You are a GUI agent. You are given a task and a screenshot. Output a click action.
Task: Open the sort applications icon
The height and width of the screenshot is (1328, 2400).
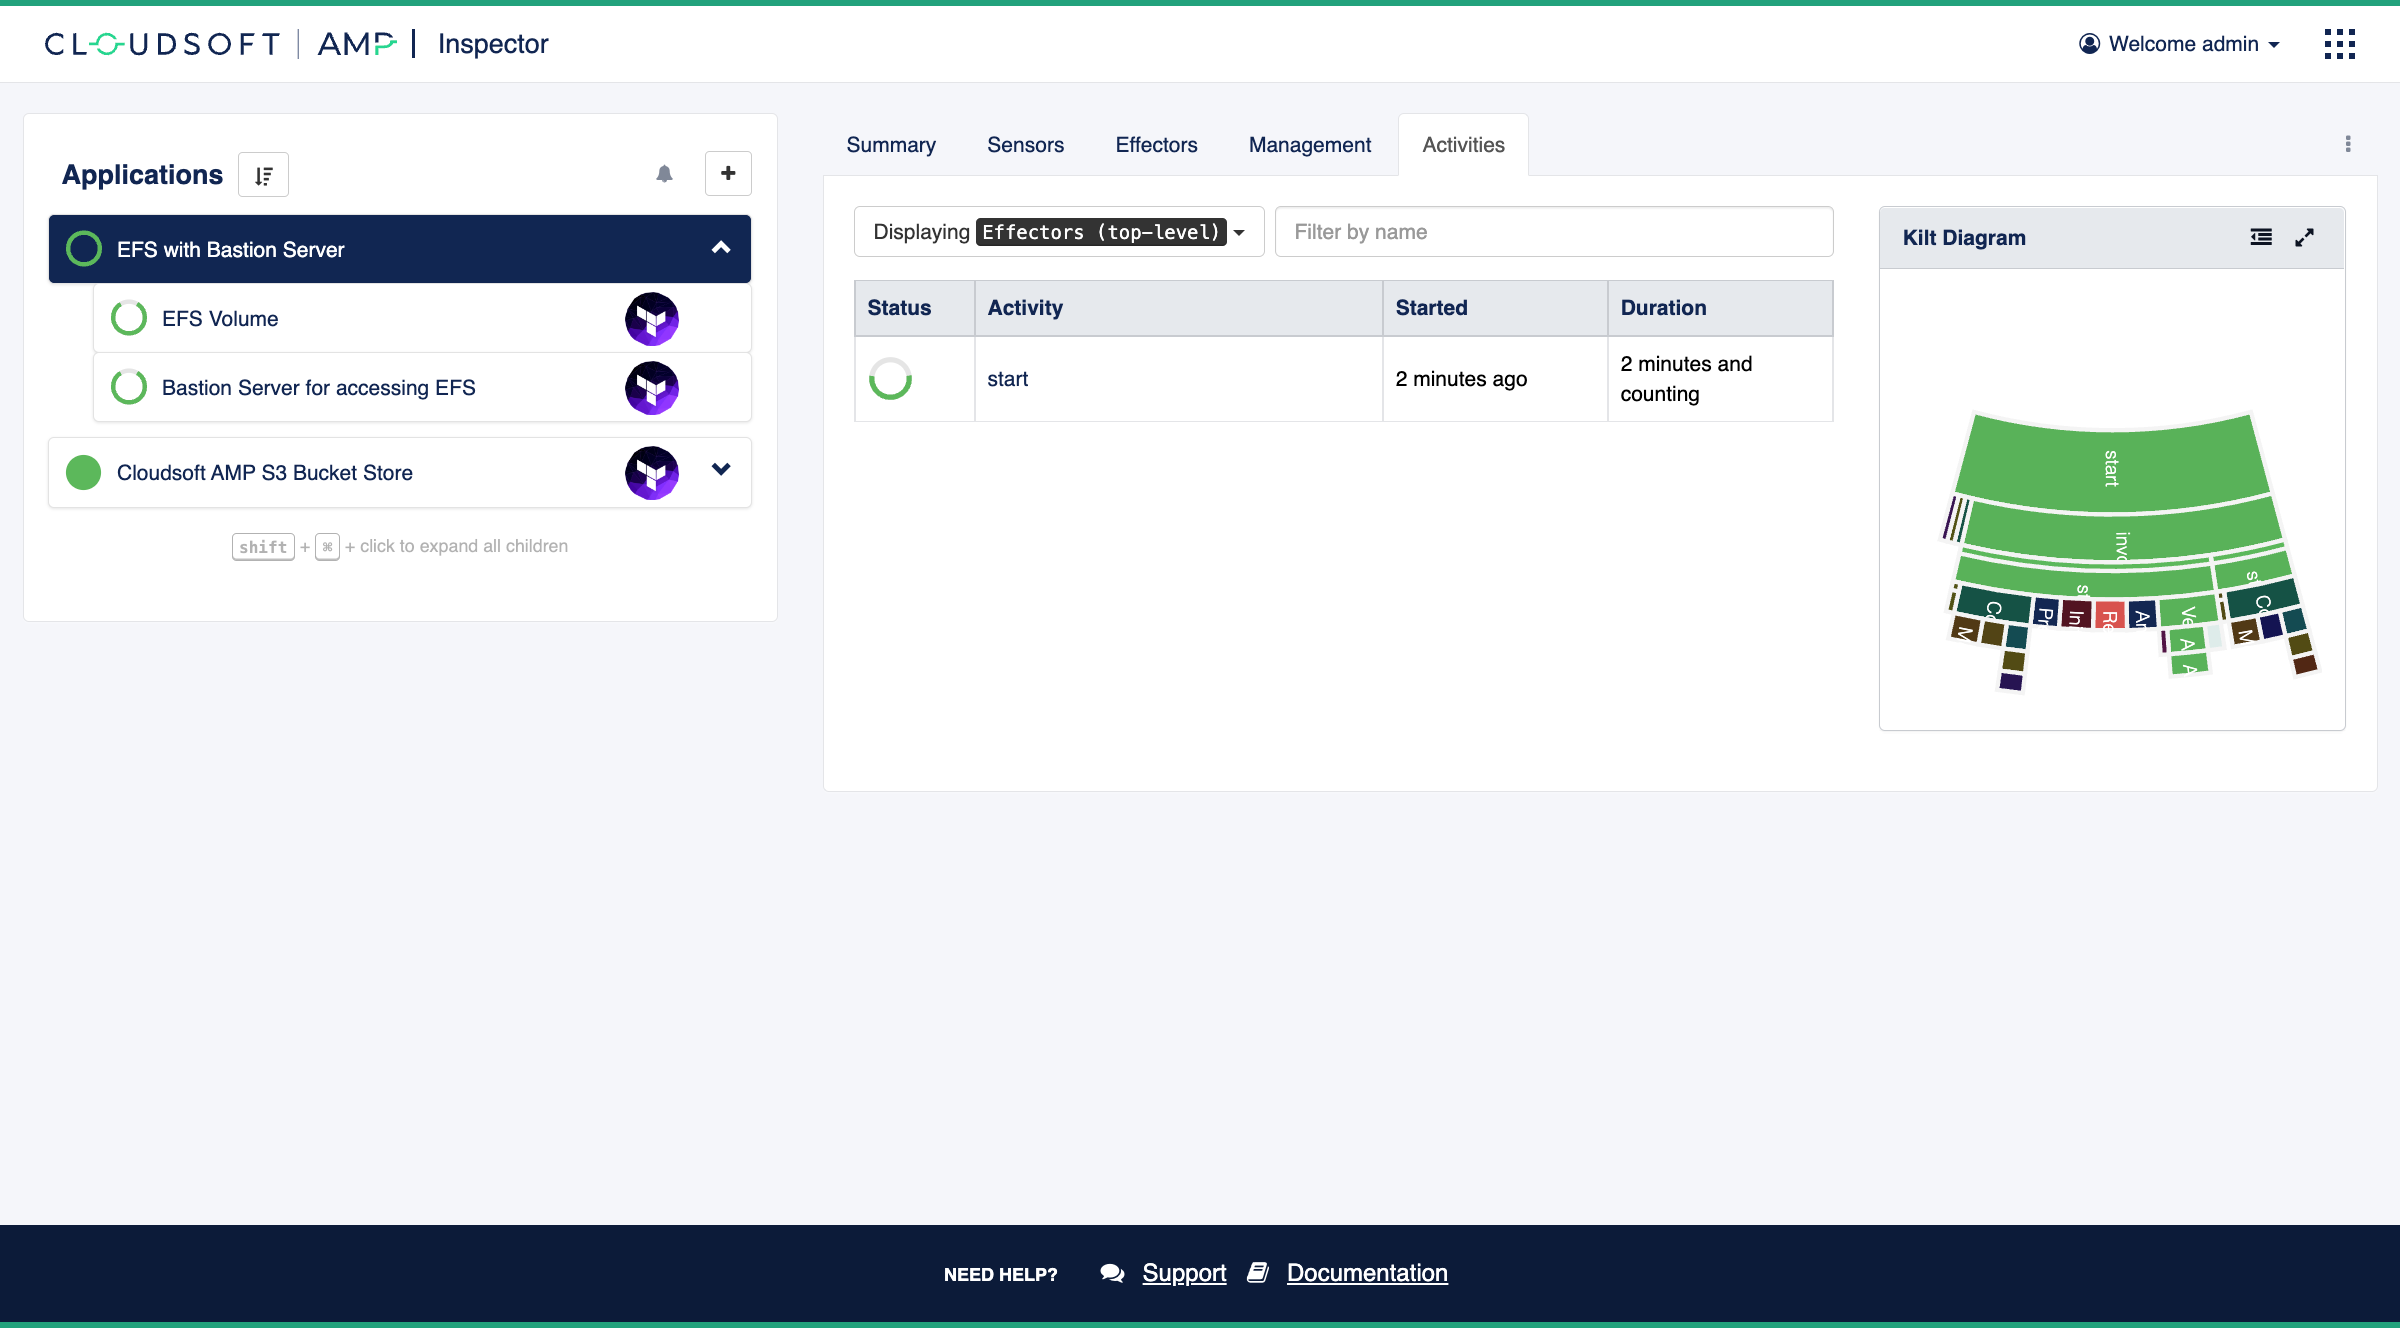[x=264, y=175]
